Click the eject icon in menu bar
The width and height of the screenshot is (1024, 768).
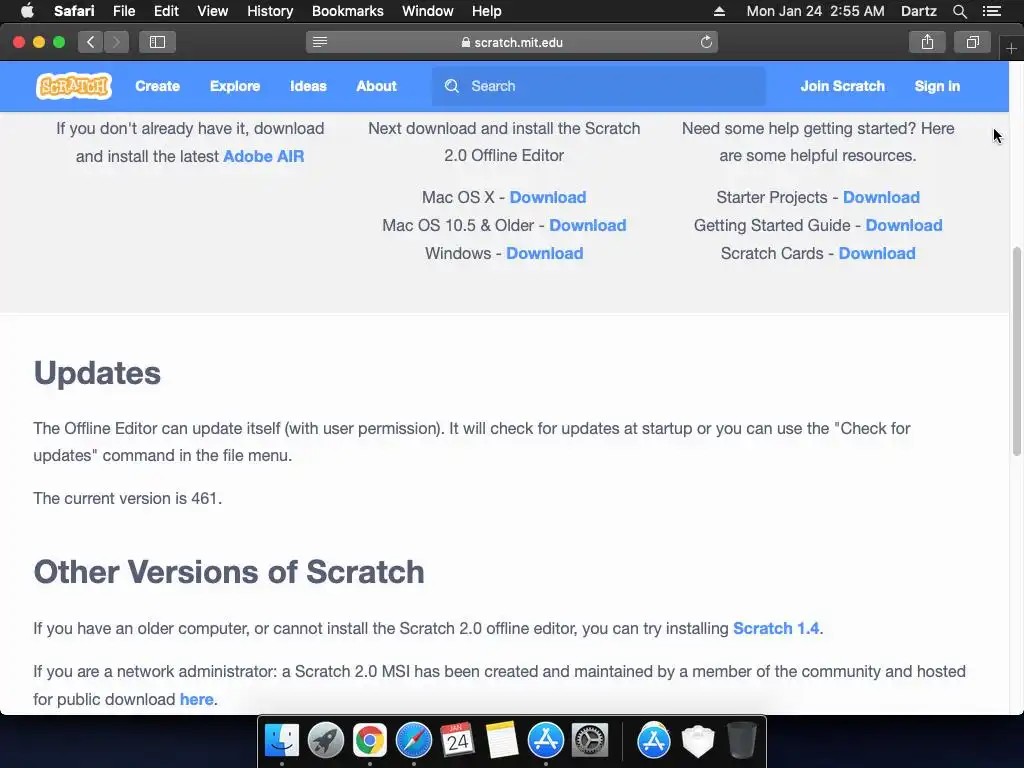click(719, 11)
